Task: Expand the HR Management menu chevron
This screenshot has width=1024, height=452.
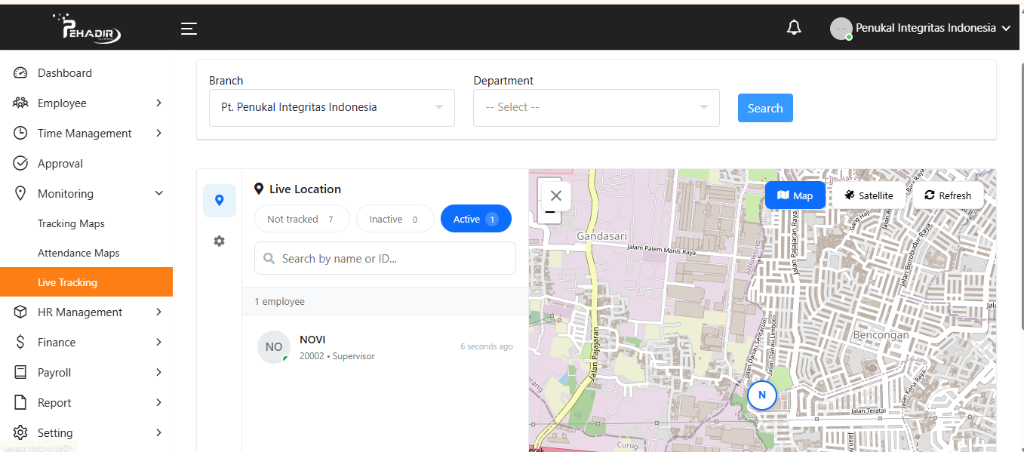Action: point(159,312)
